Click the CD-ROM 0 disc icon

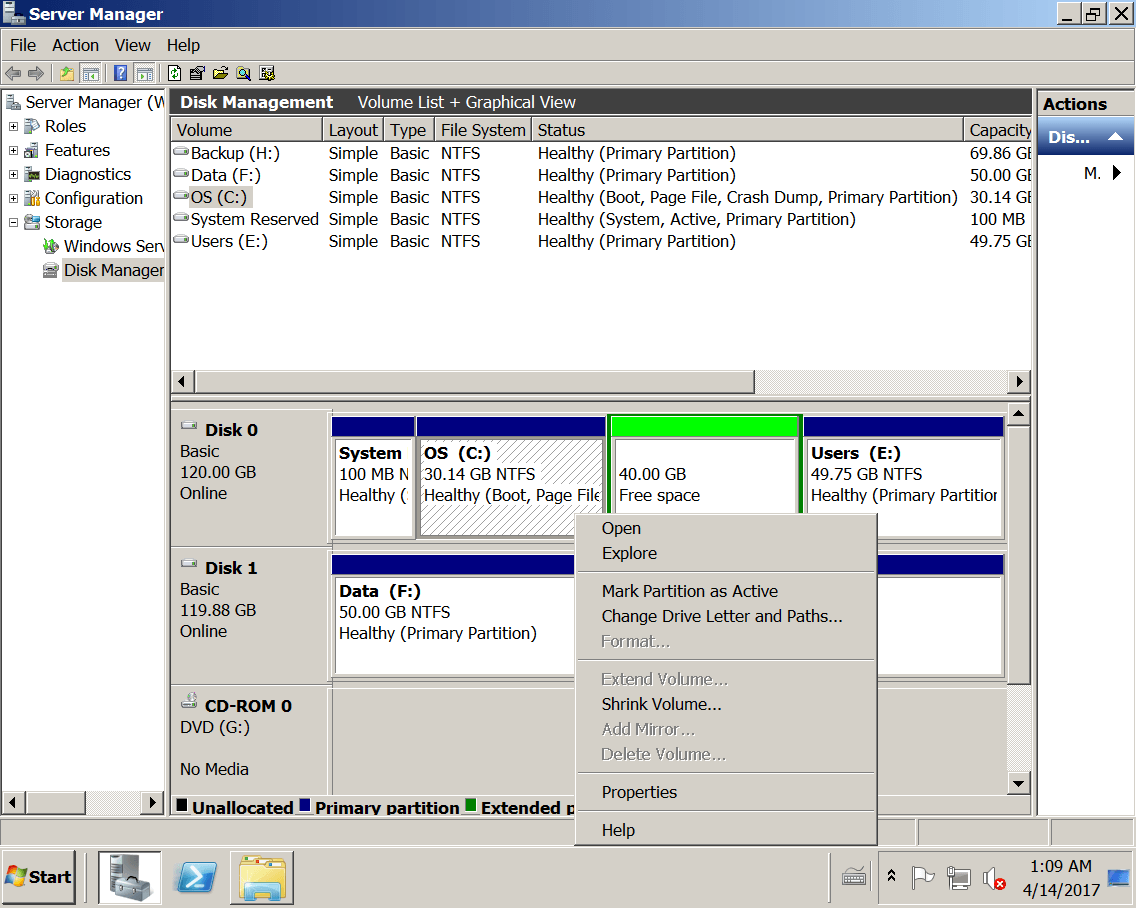click(189, 701)
